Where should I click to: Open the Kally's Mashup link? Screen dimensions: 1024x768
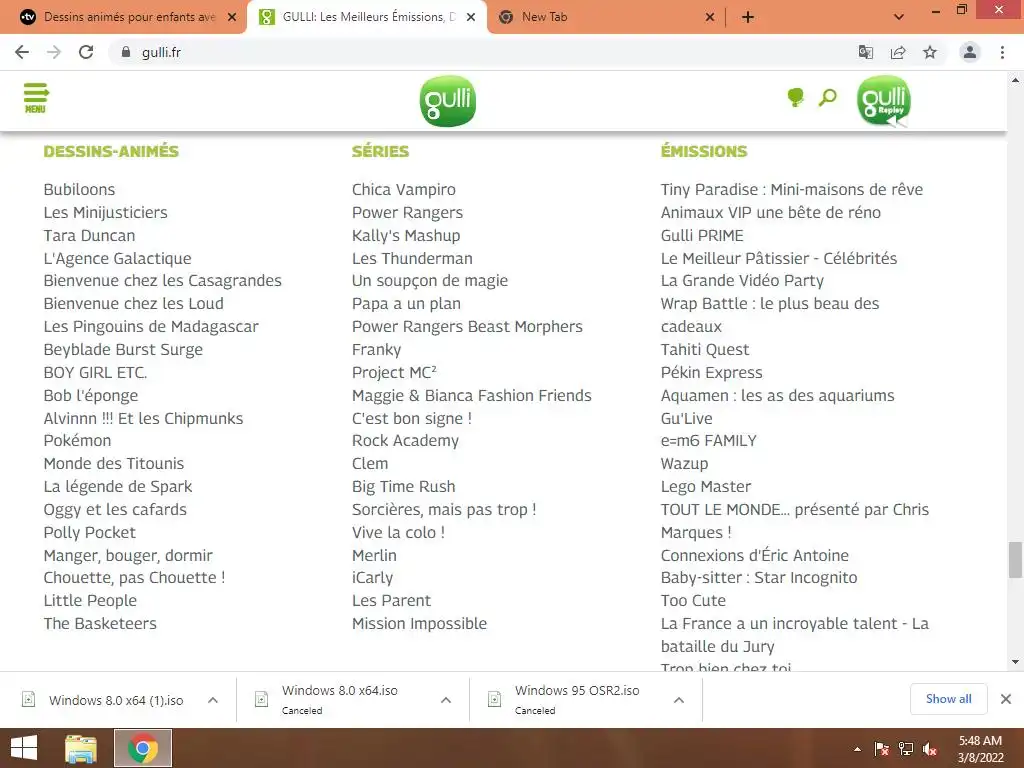406,235
